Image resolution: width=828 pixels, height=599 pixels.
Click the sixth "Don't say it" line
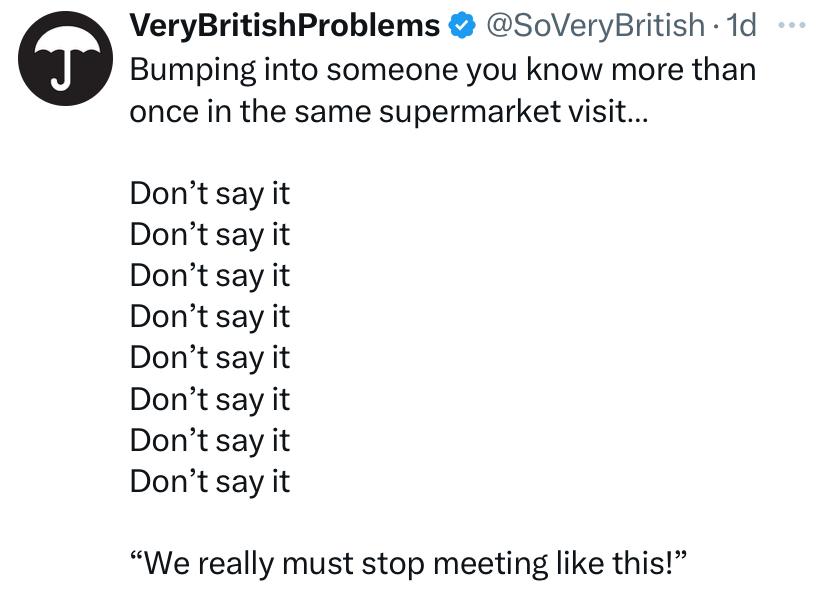210,399
